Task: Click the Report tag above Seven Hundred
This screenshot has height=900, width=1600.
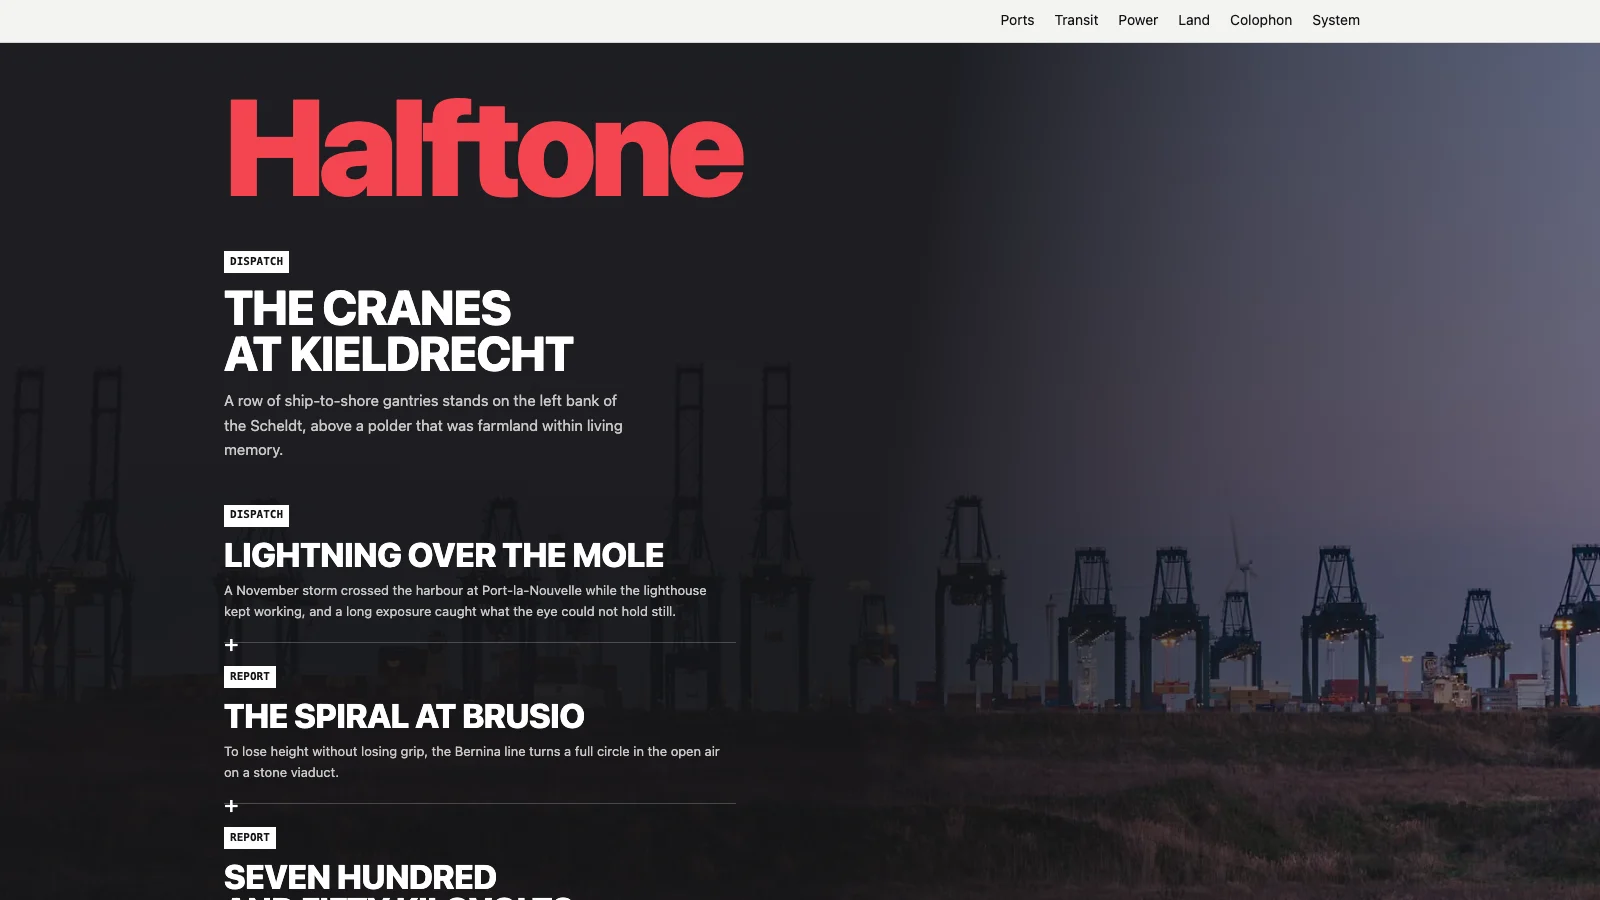Action: point(250,838)
